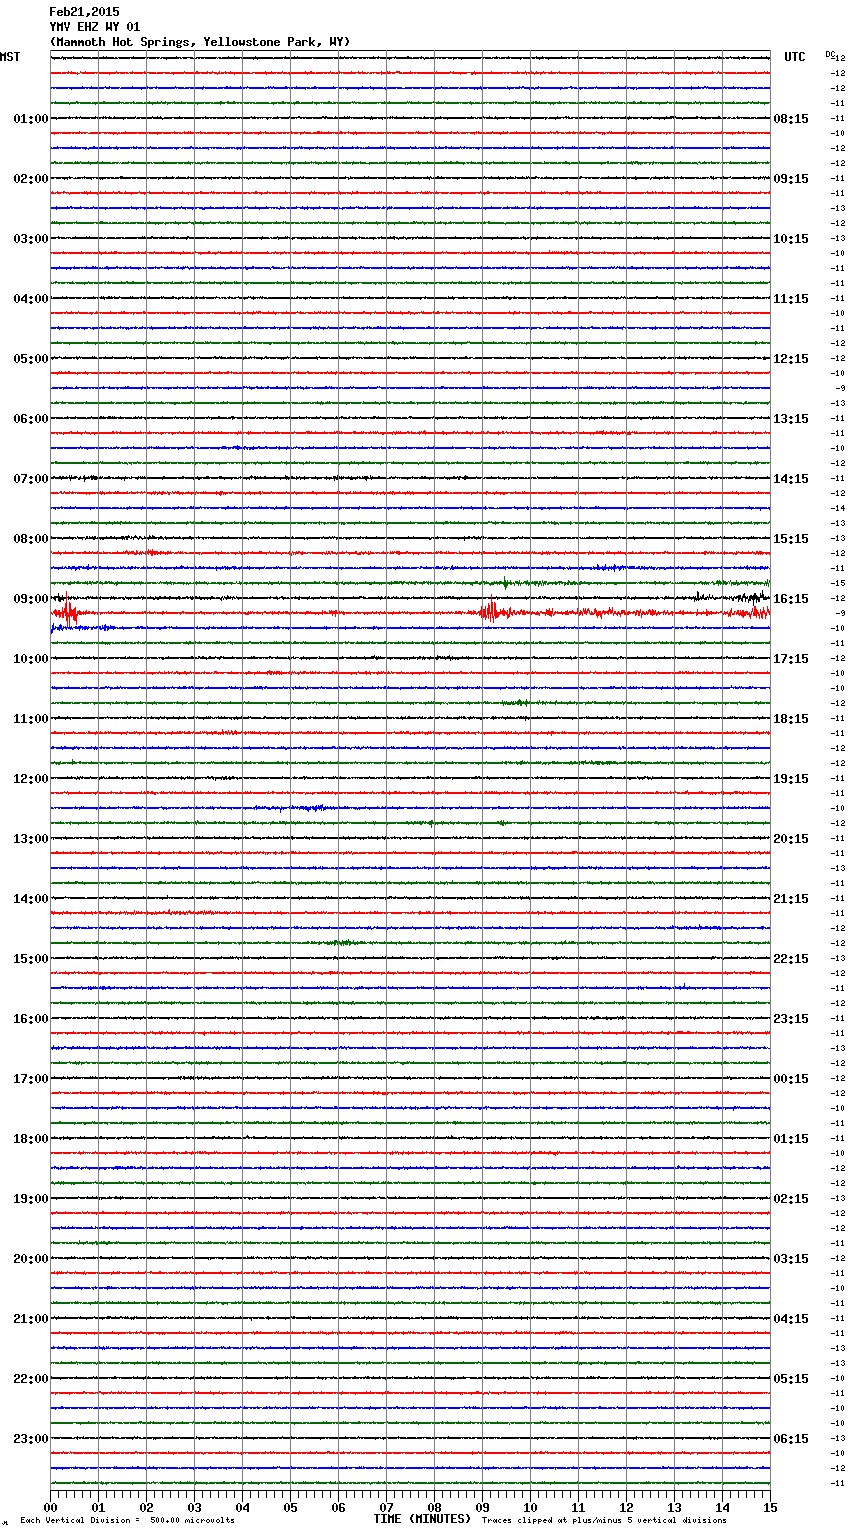Image resolution: width=850 pixels, height=1534 pixels.
Task: Select the 16:00 MST time label
Action: tap(31, 1019)
